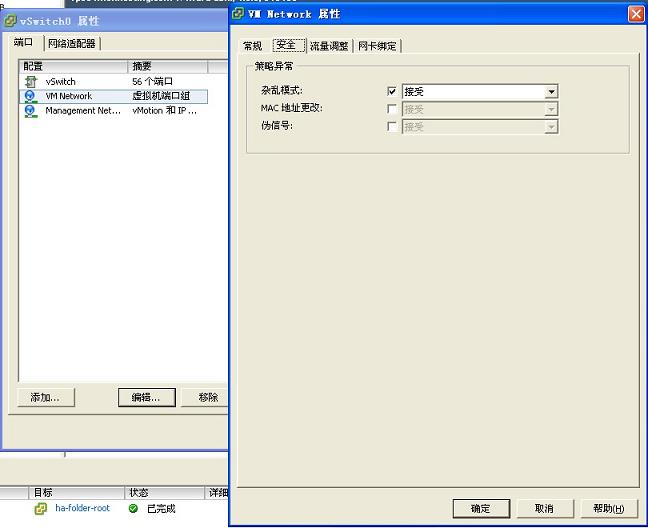Open the 伪信号 dropdown

point(551,127)
